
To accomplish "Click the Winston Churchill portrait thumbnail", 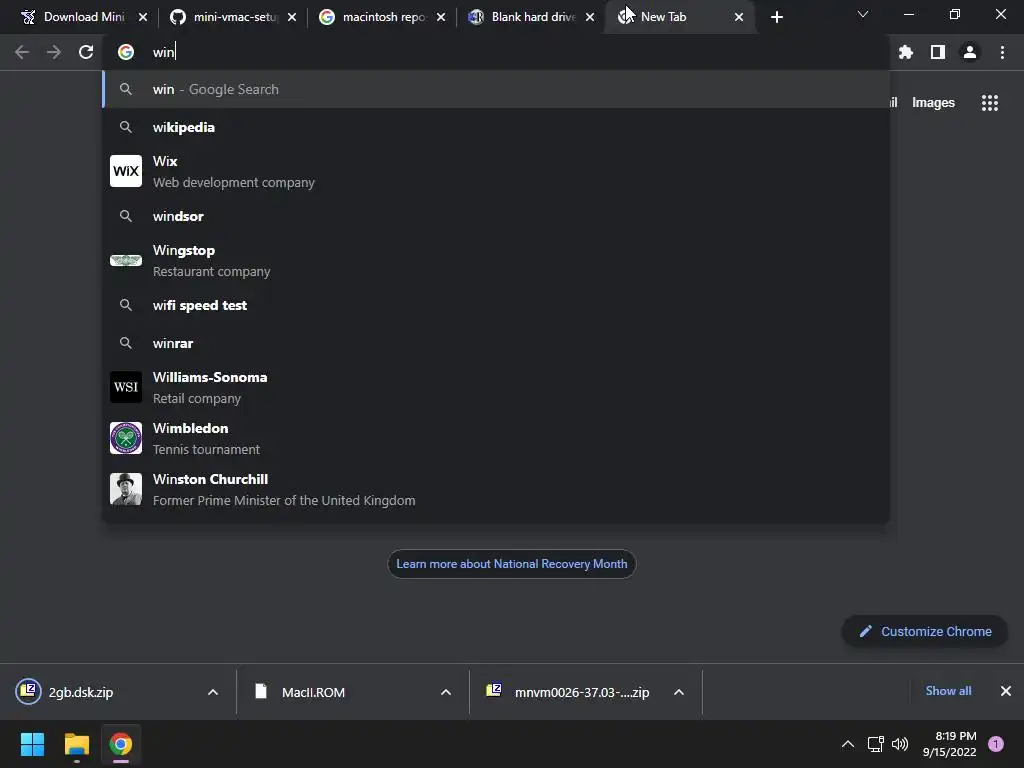I will (x=126, y=489).
